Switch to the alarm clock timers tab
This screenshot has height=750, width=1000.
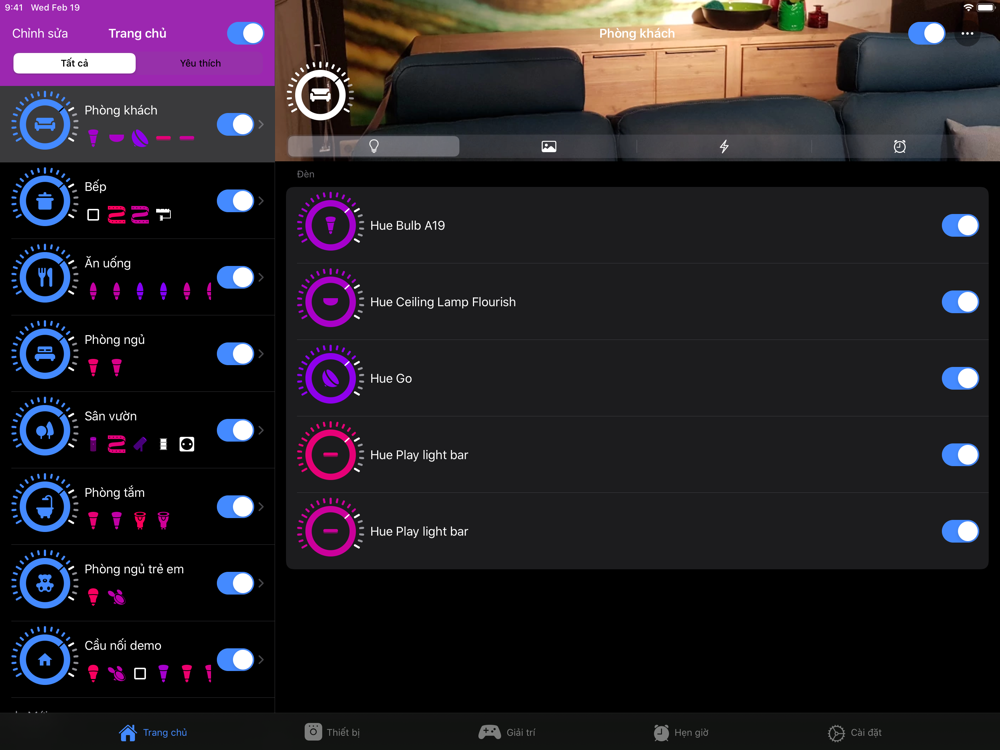point(899,146)
